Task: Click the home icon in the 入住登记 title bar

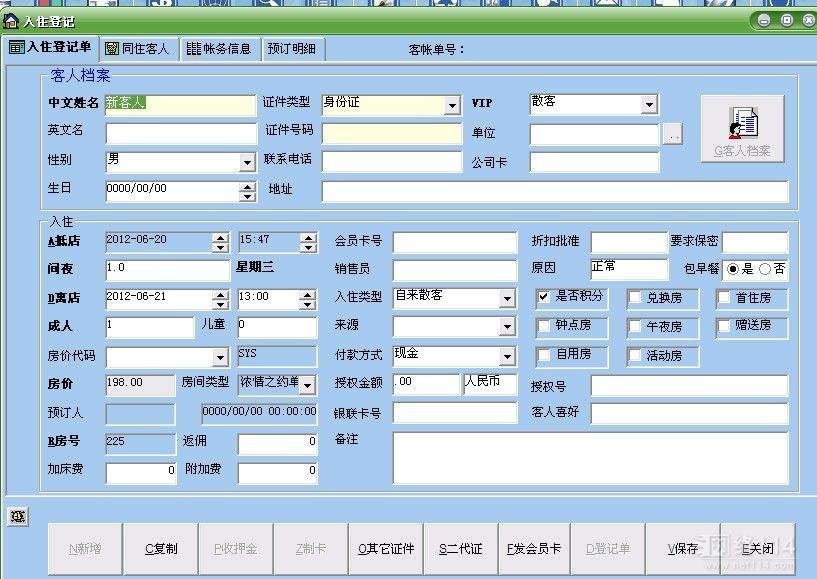Action: tap(11, 21)
